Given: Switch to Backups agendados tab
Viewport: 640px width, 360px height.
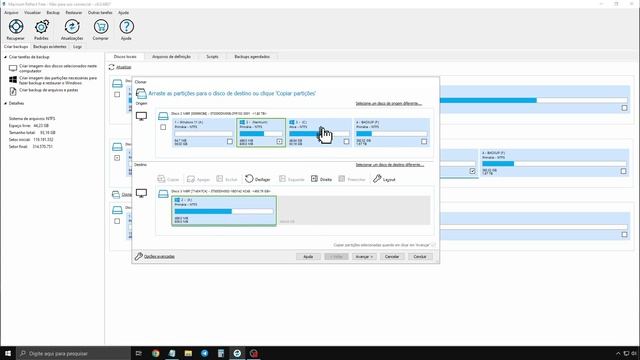Looking at the screenshot, I should [x=252, y=57].
